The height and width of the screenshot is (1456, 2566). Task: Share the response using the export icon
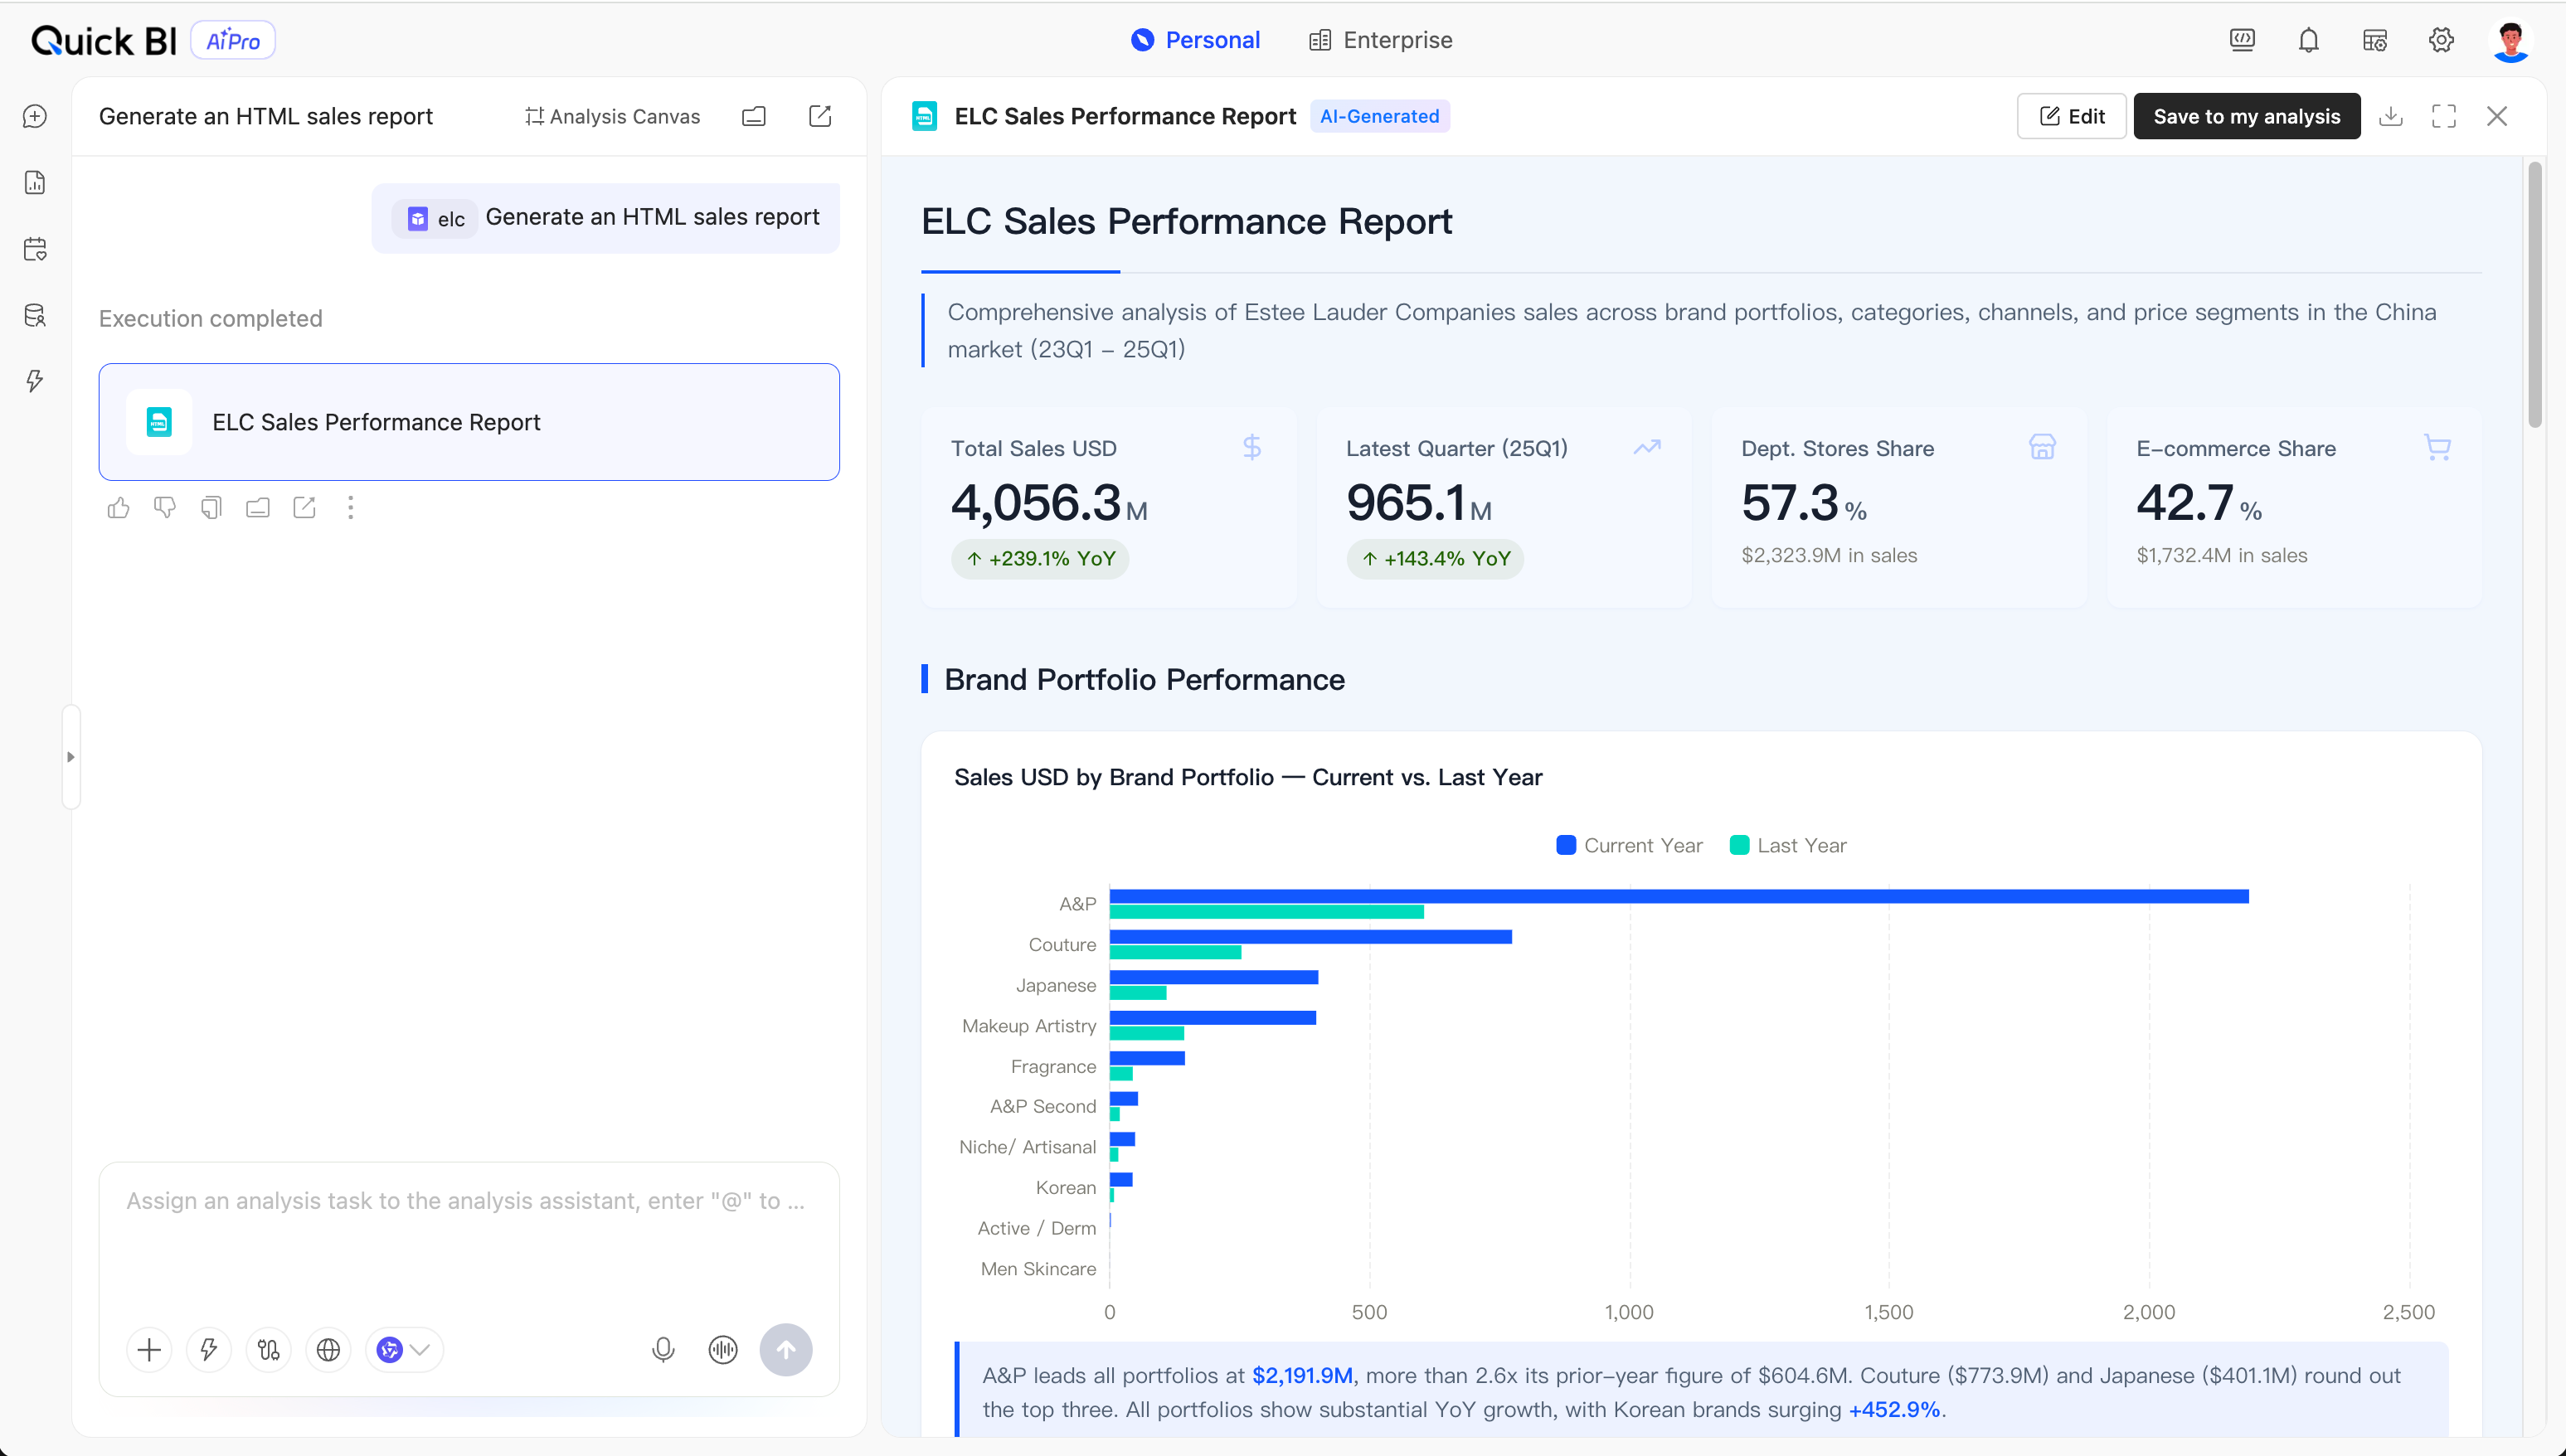(x=304, y=508)
